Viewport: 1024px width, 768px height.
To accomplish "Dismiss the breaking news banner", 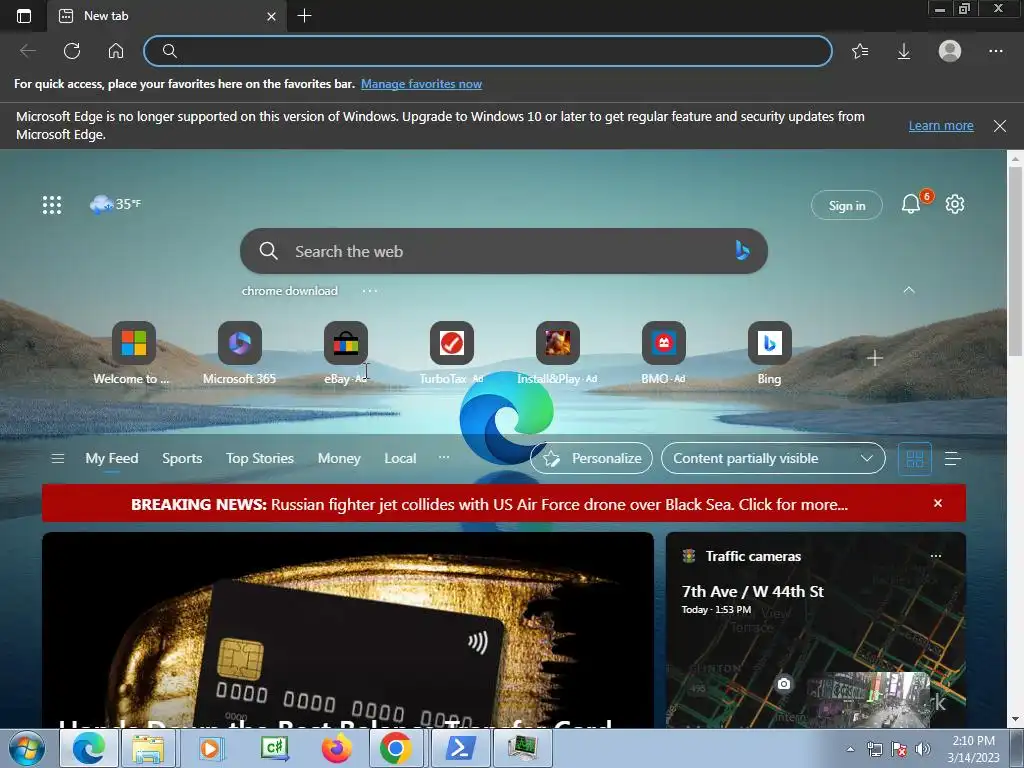I will coord(938,504).
